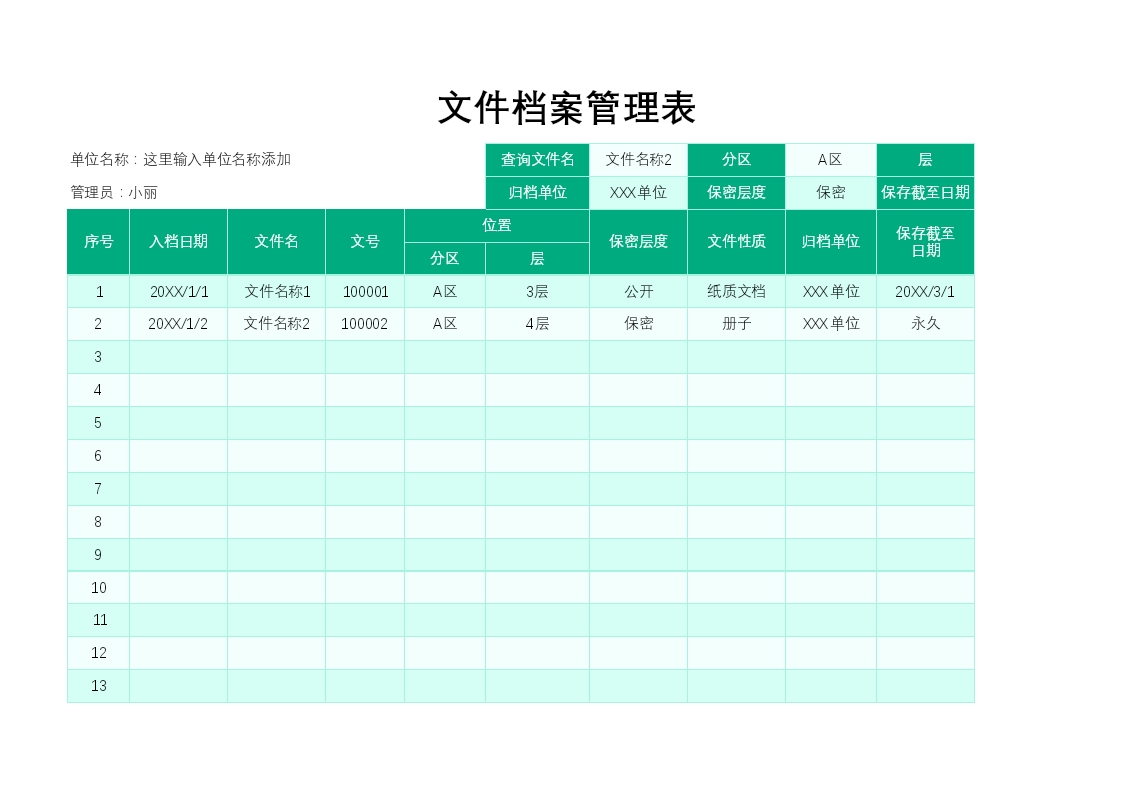Click the query 归档单位 label

tap(537, 193)
